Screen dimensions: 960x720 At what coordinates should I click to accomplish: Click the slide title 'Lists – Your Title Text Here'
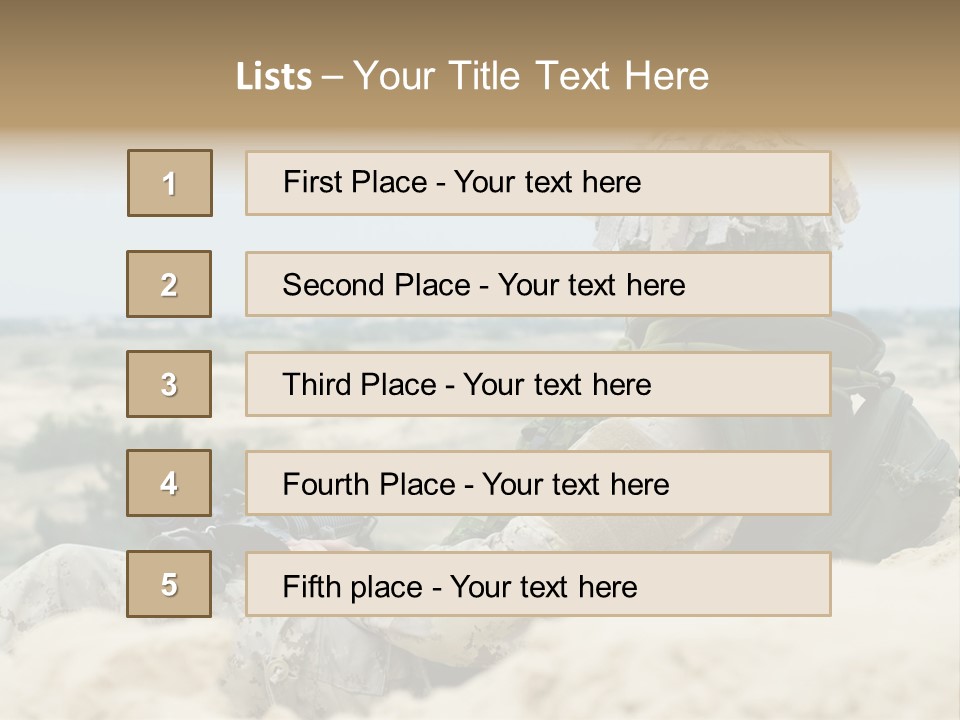pyautogui.click(x=472, y=76)
